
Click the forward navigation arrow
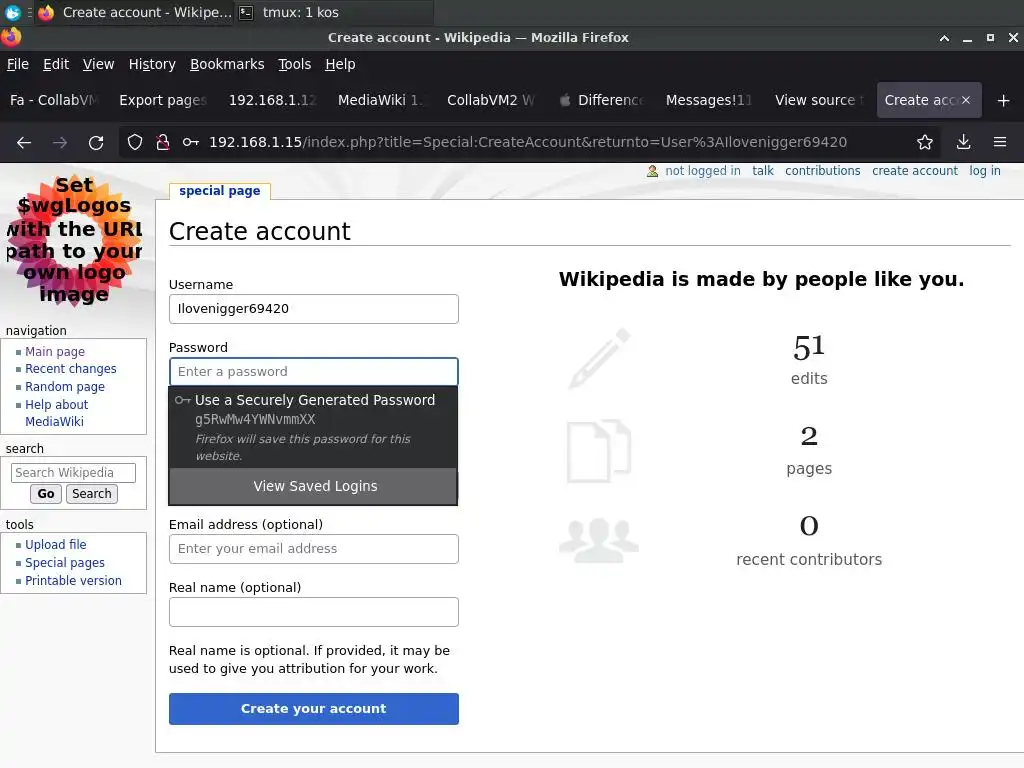point(60,142)
